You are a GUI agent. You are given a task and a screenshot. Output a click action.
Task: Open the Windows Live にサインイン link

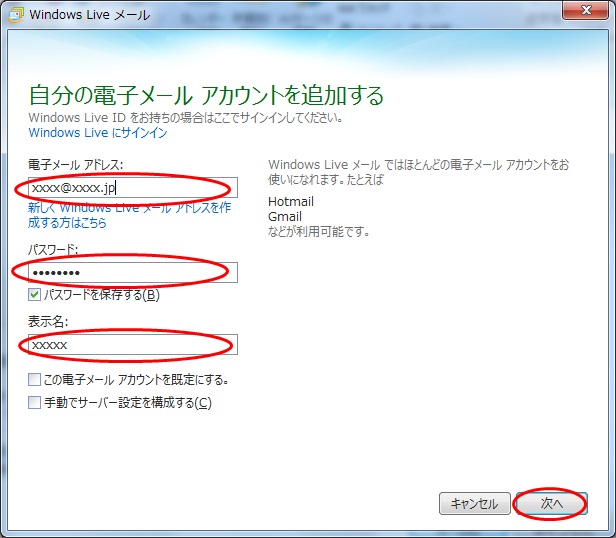click(x=98, y=133)
